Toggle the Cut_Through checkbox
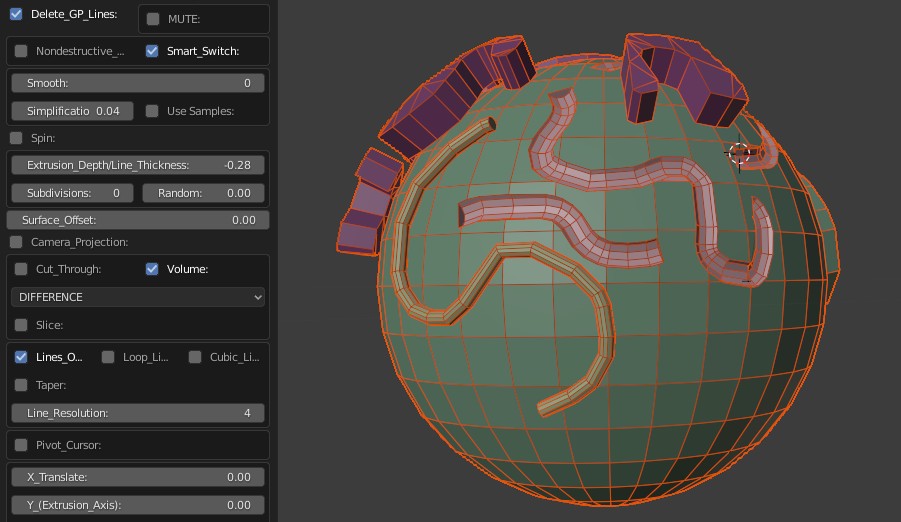This screenshot has height=522, width=901. tap(21, 269)
